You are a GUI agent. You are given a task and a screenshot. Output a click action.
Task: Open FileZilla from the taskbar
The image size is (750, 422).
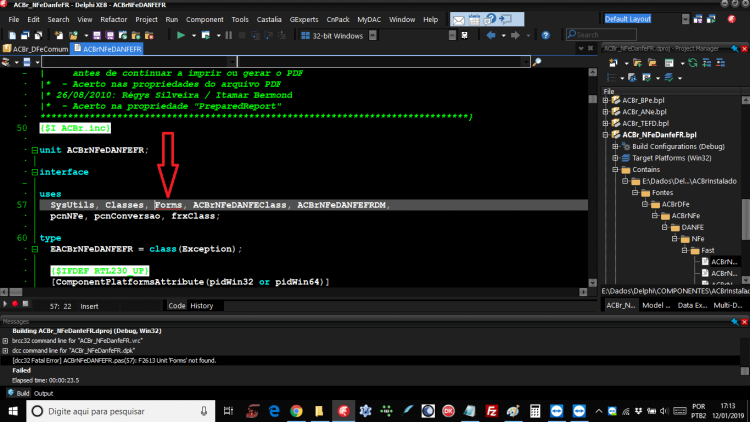tap(491, 411)
